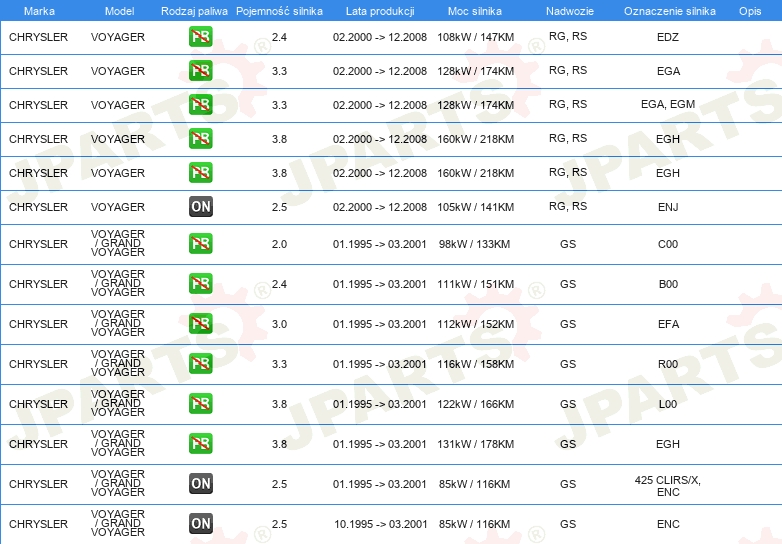Select the engine code cell B00
Image resolution: width=782 pixels, height=544 pixels.
pos(668,284)
